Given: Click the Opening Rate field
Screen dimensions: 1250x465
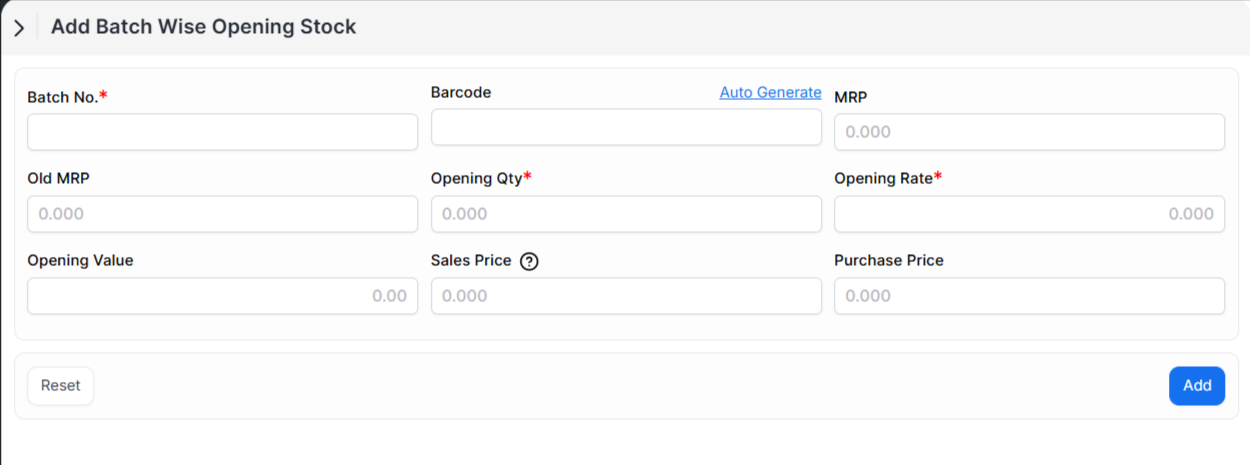Looking at the screenshot, I should point(1029,214).
